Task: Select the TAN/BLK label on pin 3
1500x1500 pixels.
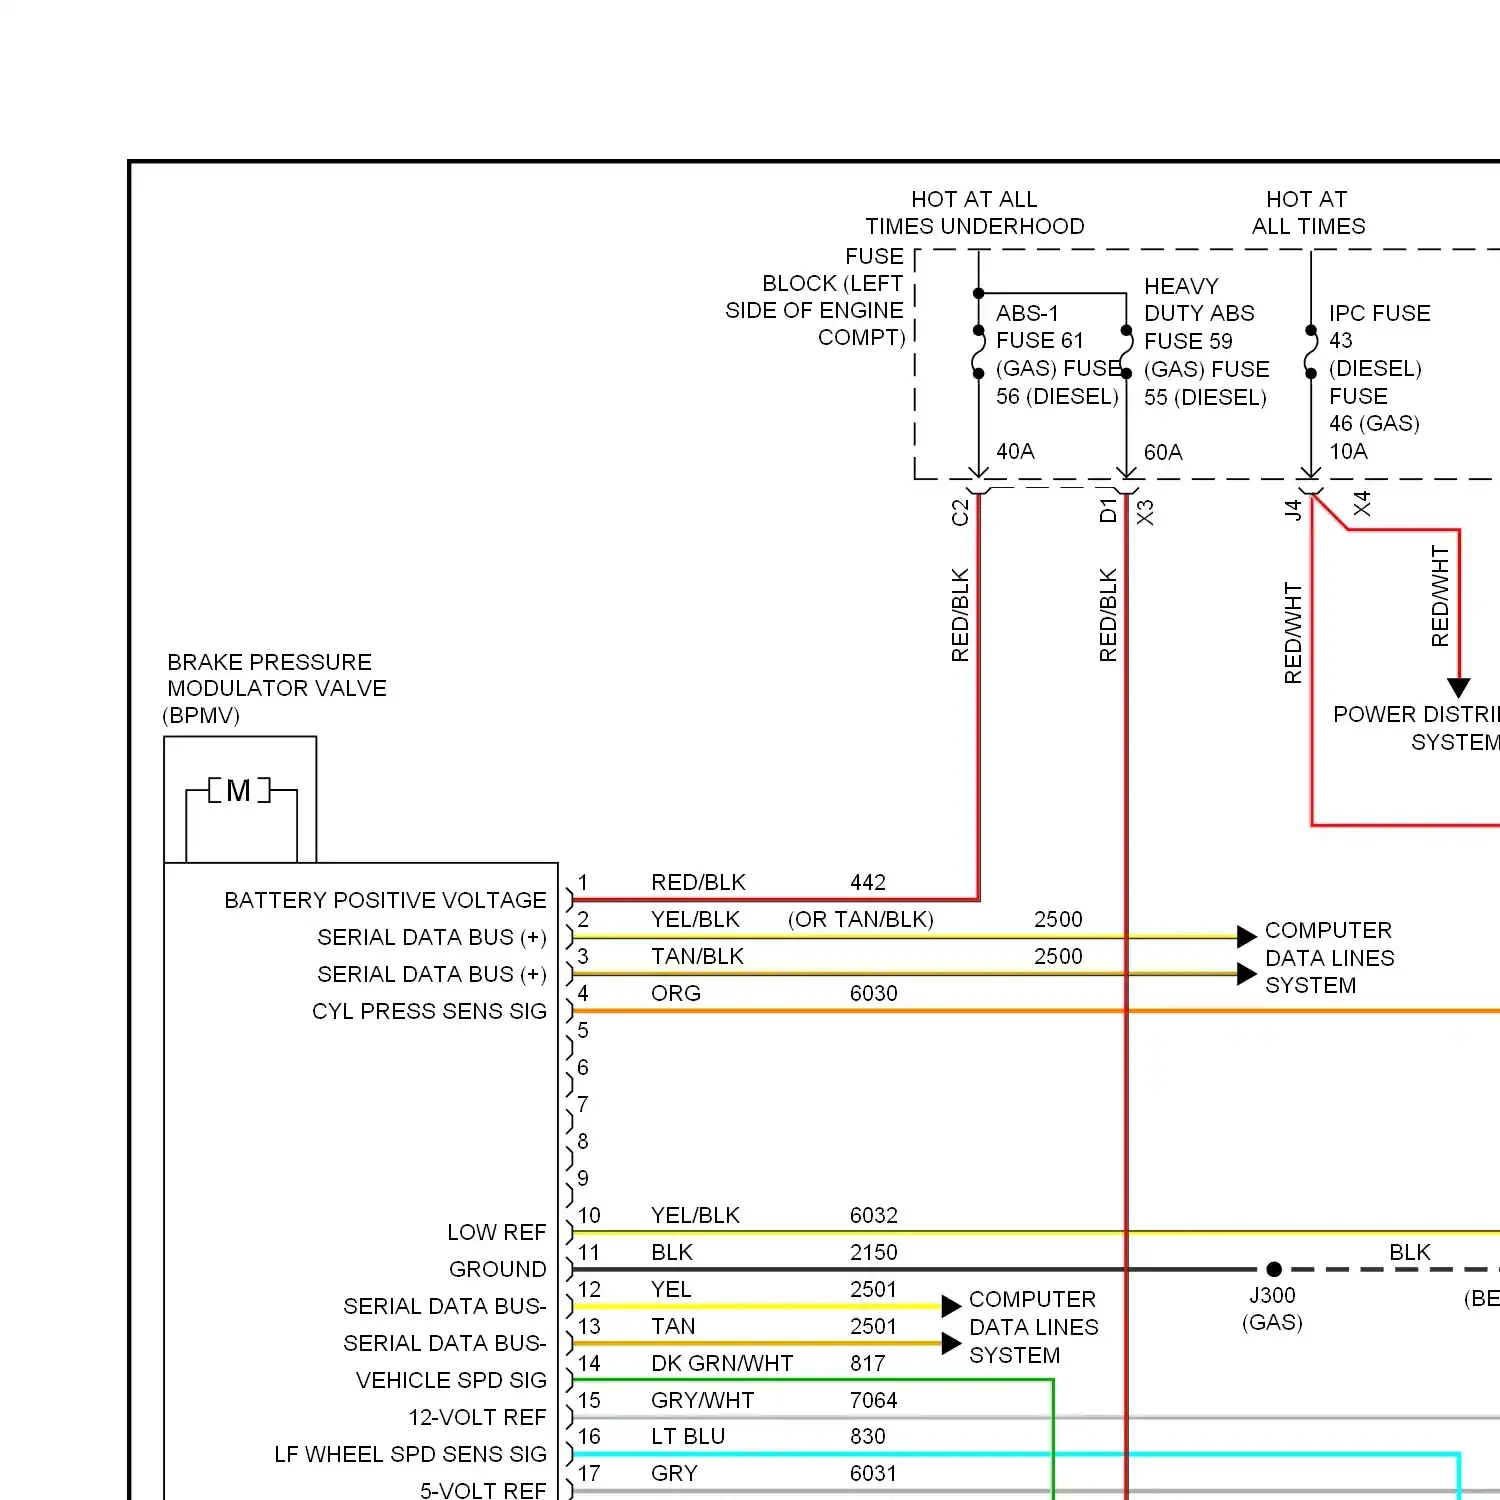Action: coord(697,956)
